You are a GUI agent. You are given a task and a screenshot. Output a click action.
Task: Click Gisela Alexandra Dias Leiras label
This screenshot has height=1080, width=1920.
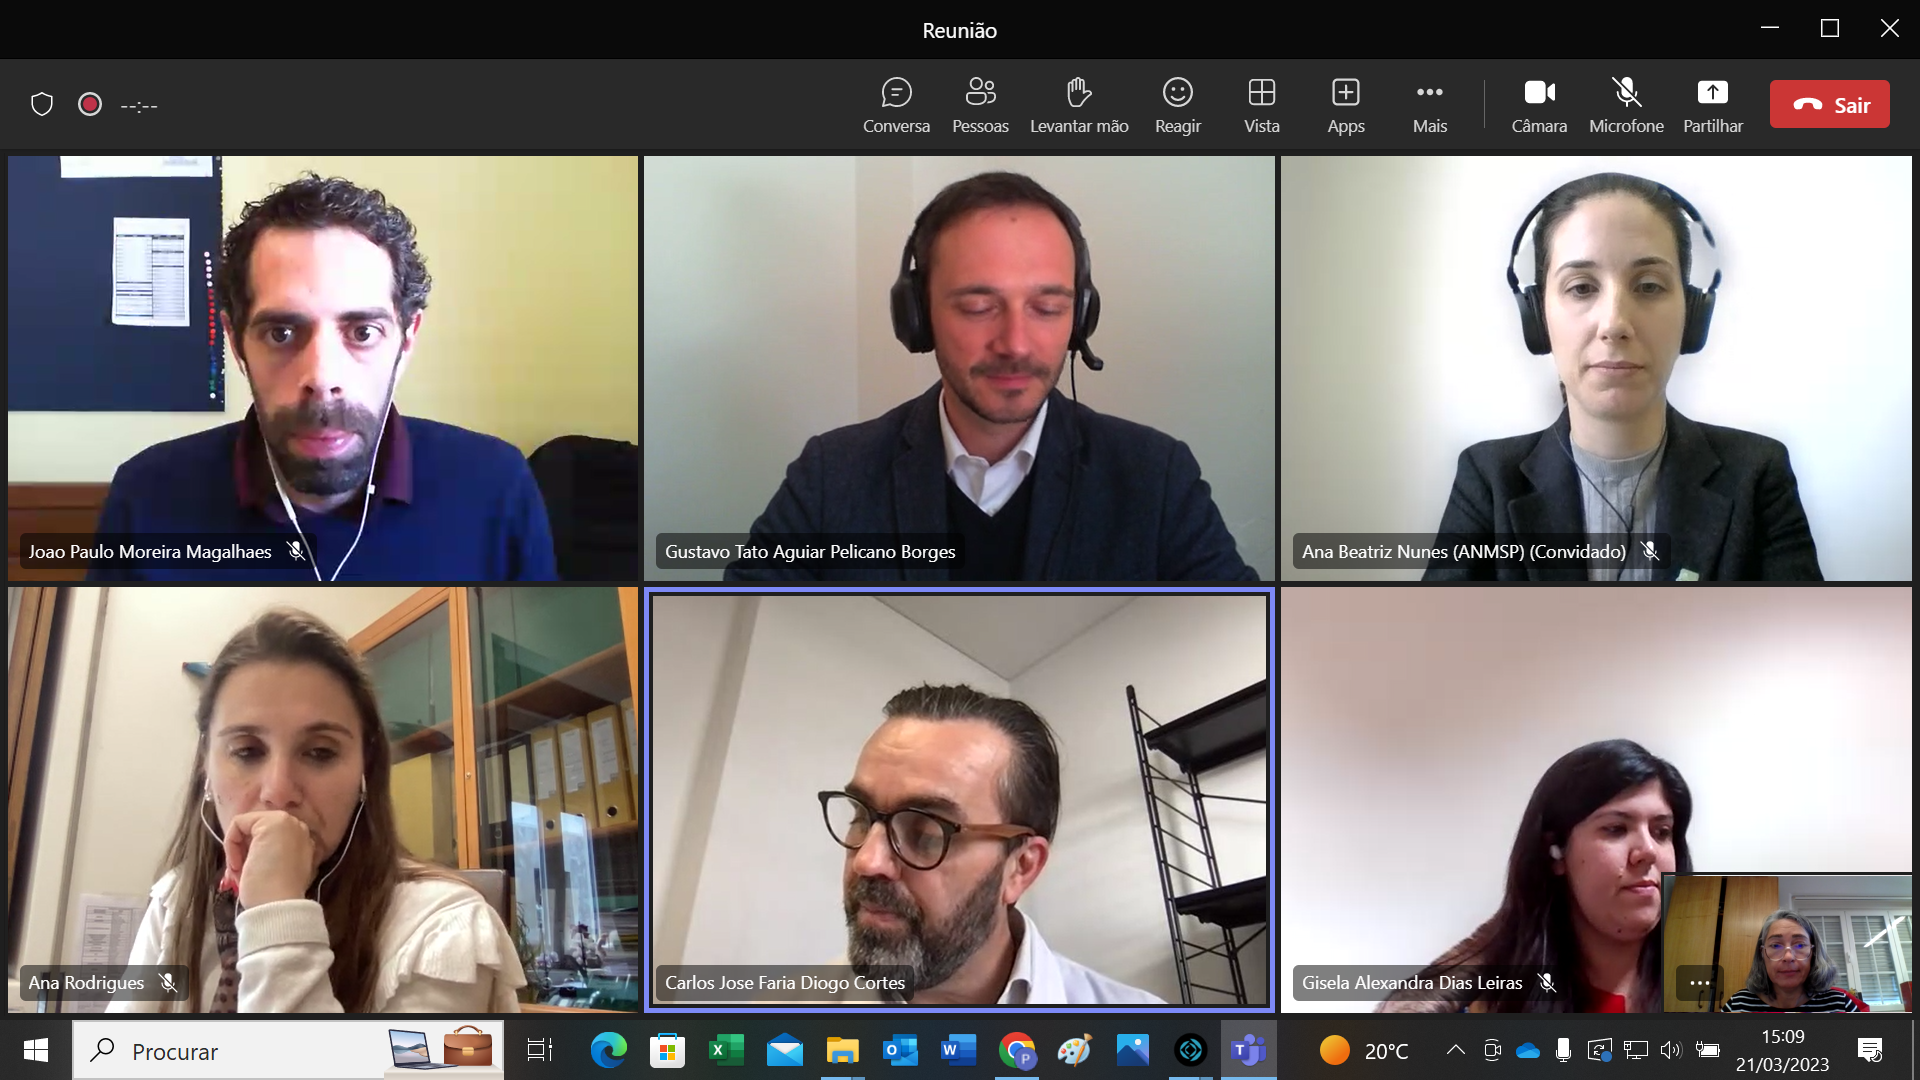click(x=1412, y=982)
